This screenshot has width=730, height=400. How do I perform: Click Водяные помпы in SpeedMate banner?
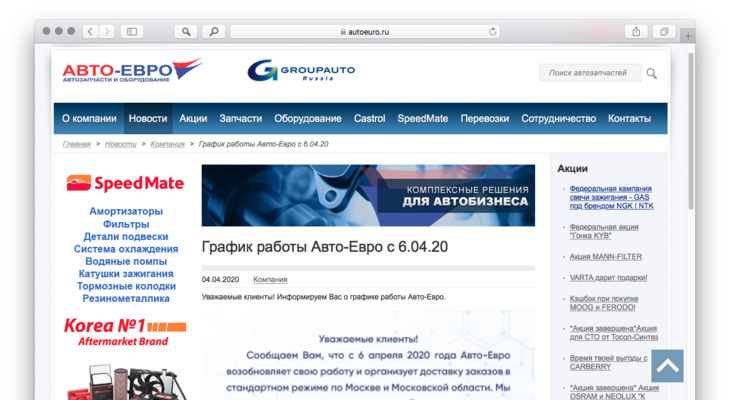click(126, 261)
